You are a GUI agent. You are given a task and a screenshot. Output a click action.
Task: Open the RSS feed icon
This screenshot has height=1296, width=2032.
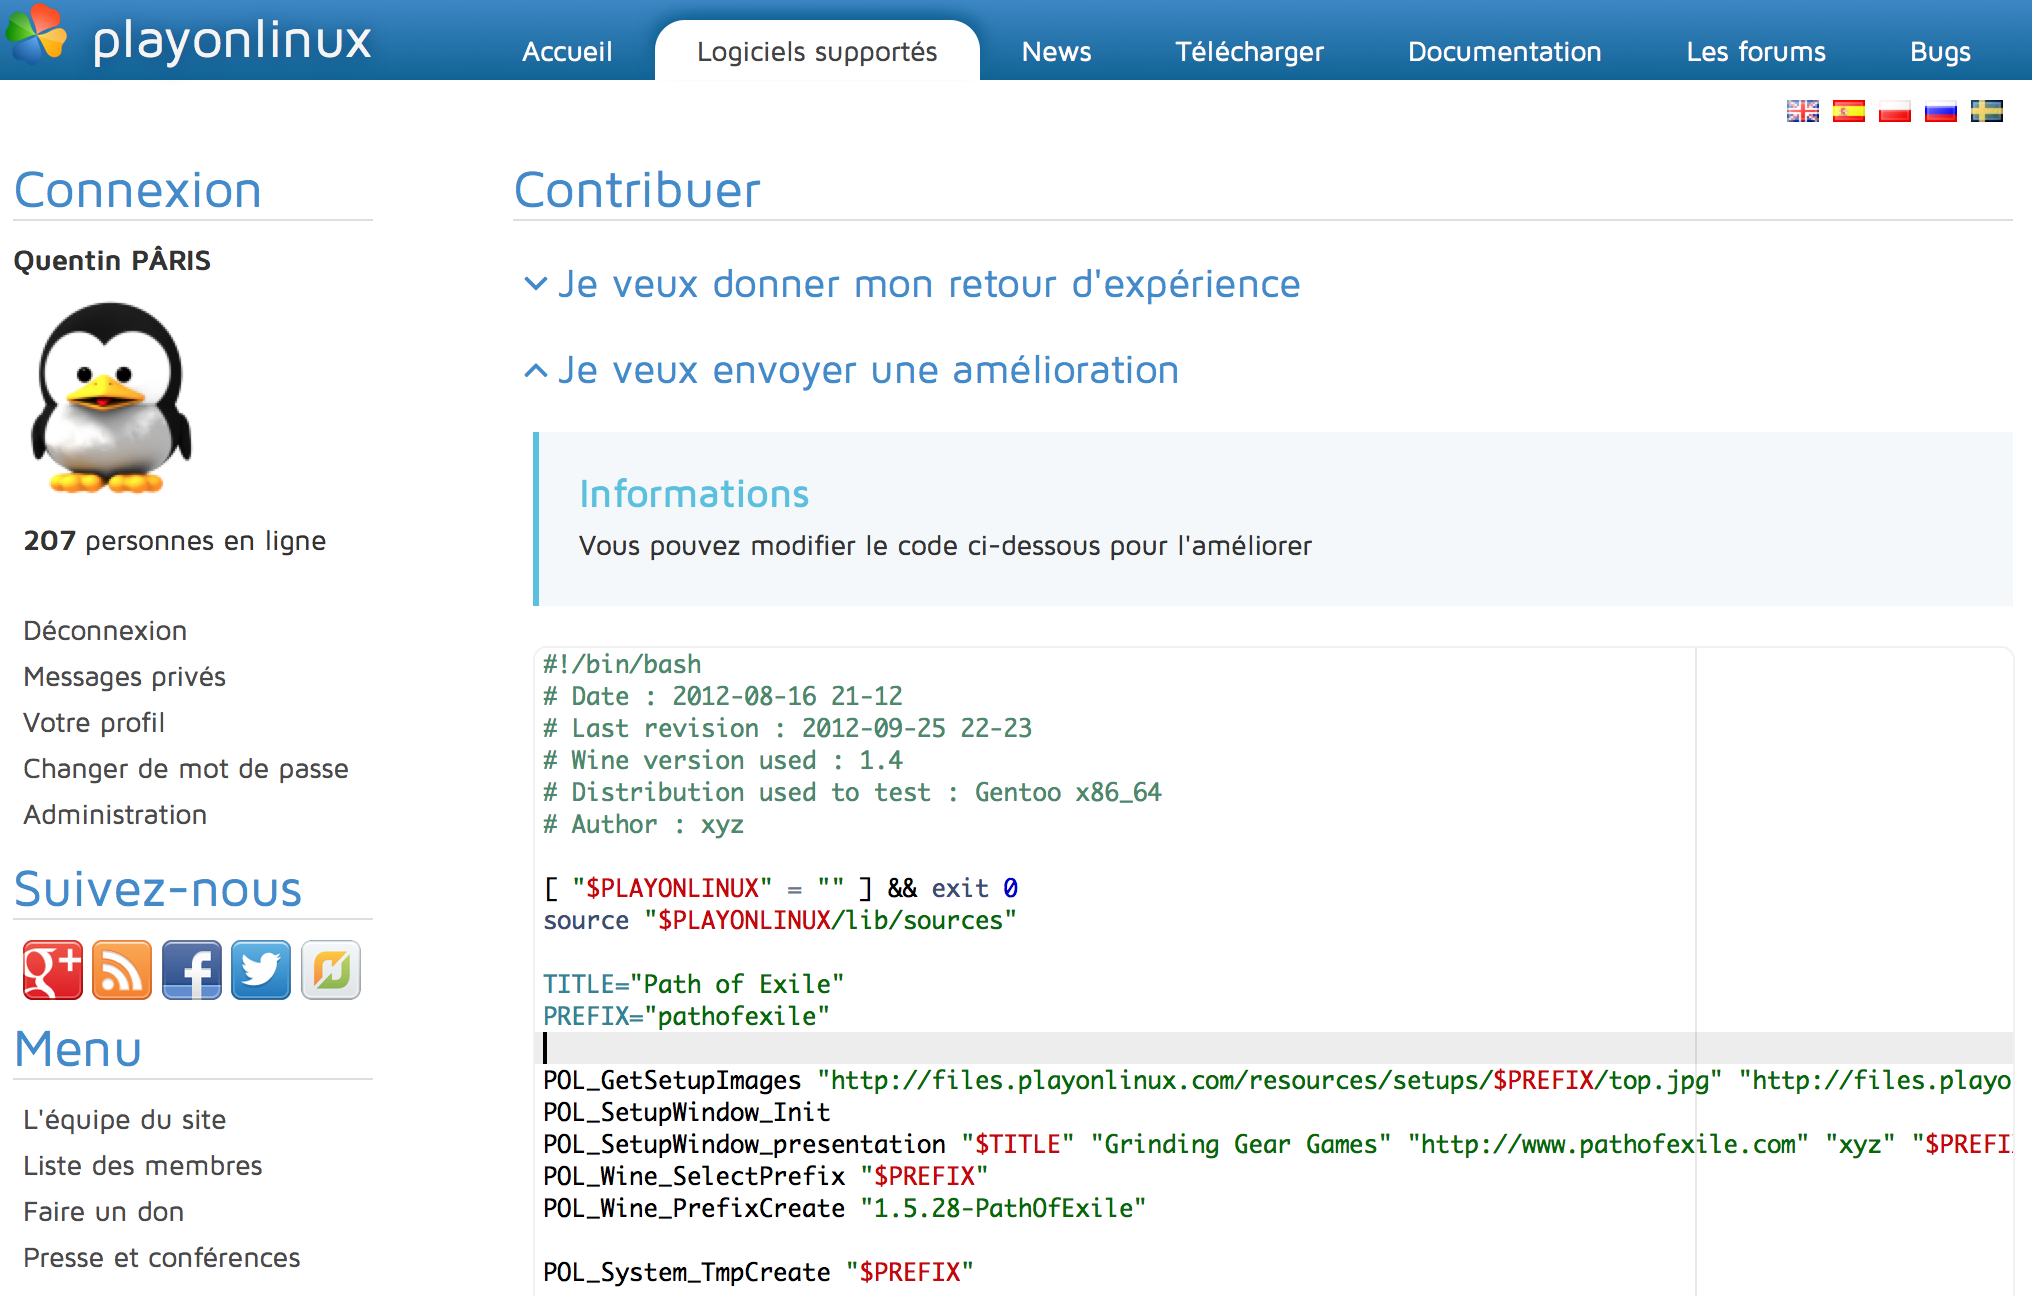point(122,970)
